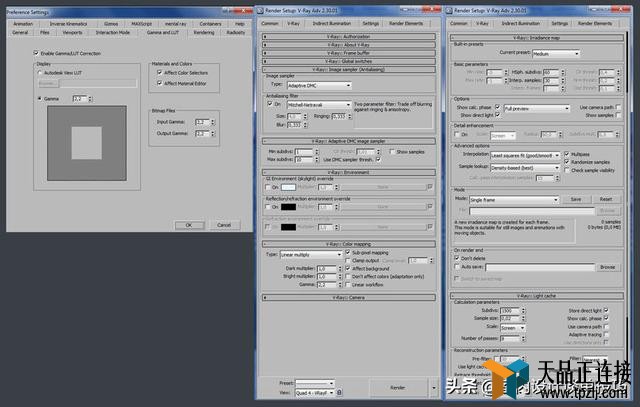Image resolution: width=640 pixels, height=407 pixels.
Task: Expand the V-Ray:: Authorization rollout
Action: click(x=349, y=37)
